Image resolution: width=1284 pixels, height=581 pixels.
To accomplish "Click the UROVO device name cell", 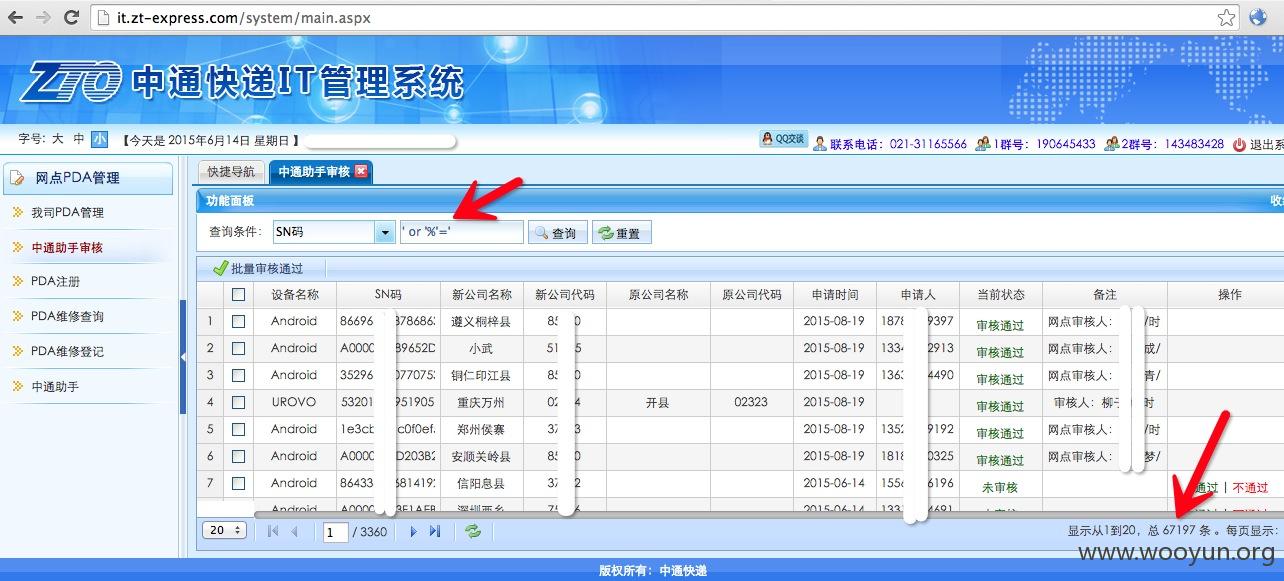I will pyautogui.click(x=294, y=402).
